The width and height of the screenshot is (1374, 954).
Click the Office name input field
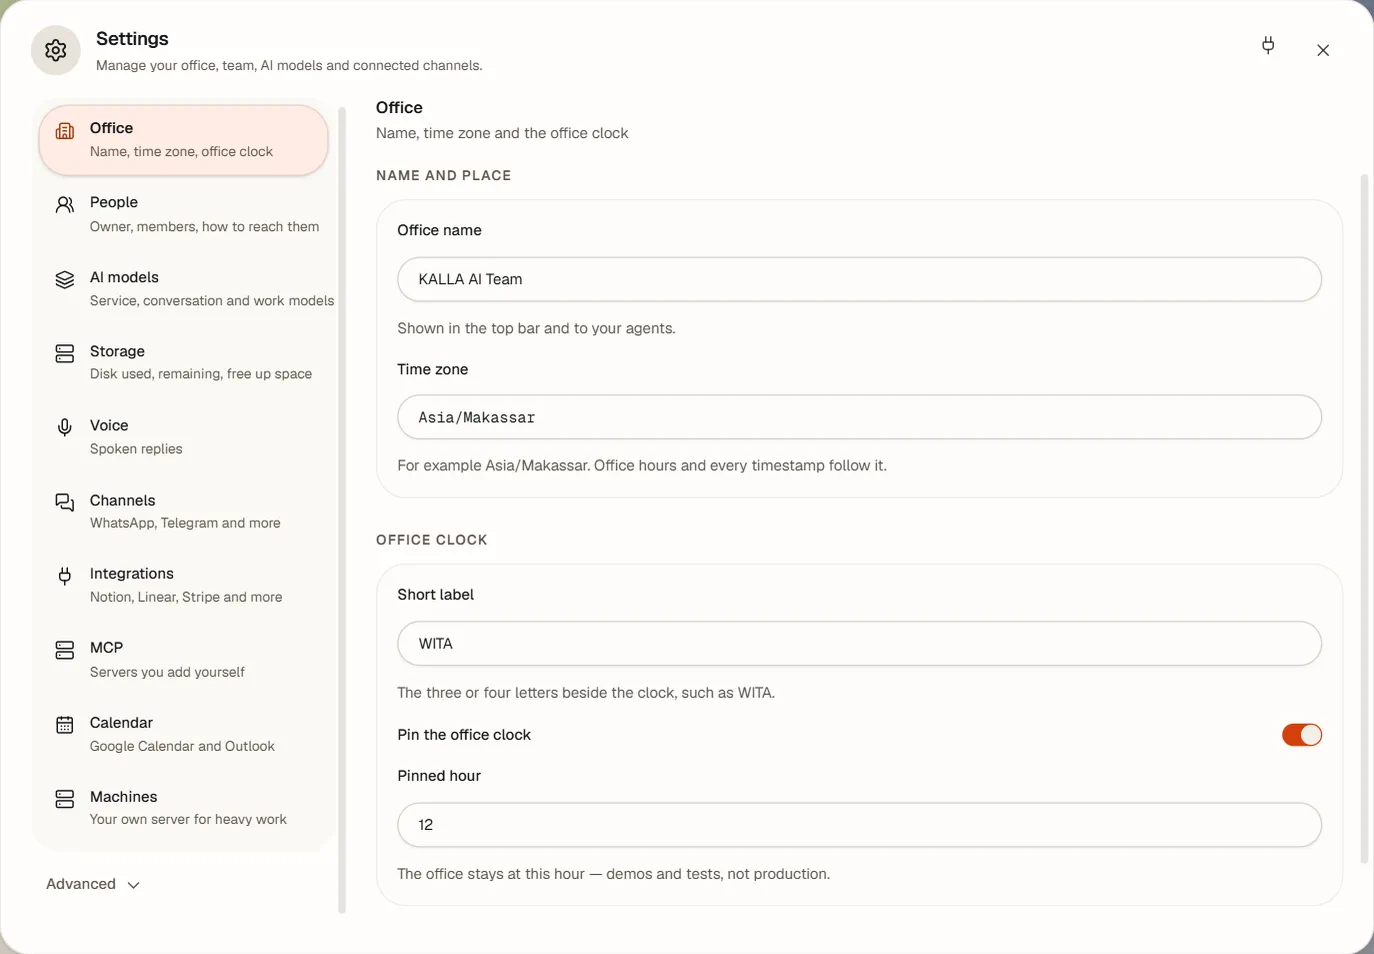[859, 279]
